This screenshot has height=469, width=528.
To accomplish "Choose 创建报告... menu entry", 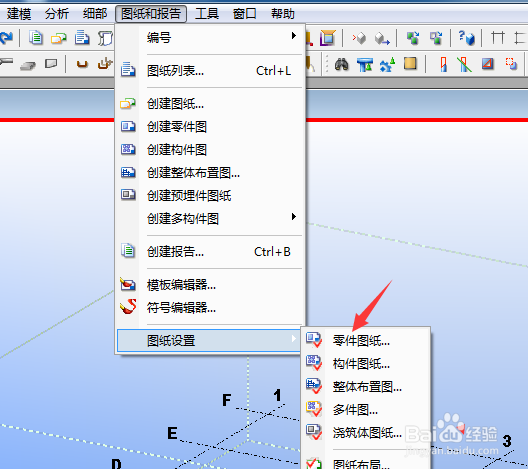I will click(x=210, y=252).
